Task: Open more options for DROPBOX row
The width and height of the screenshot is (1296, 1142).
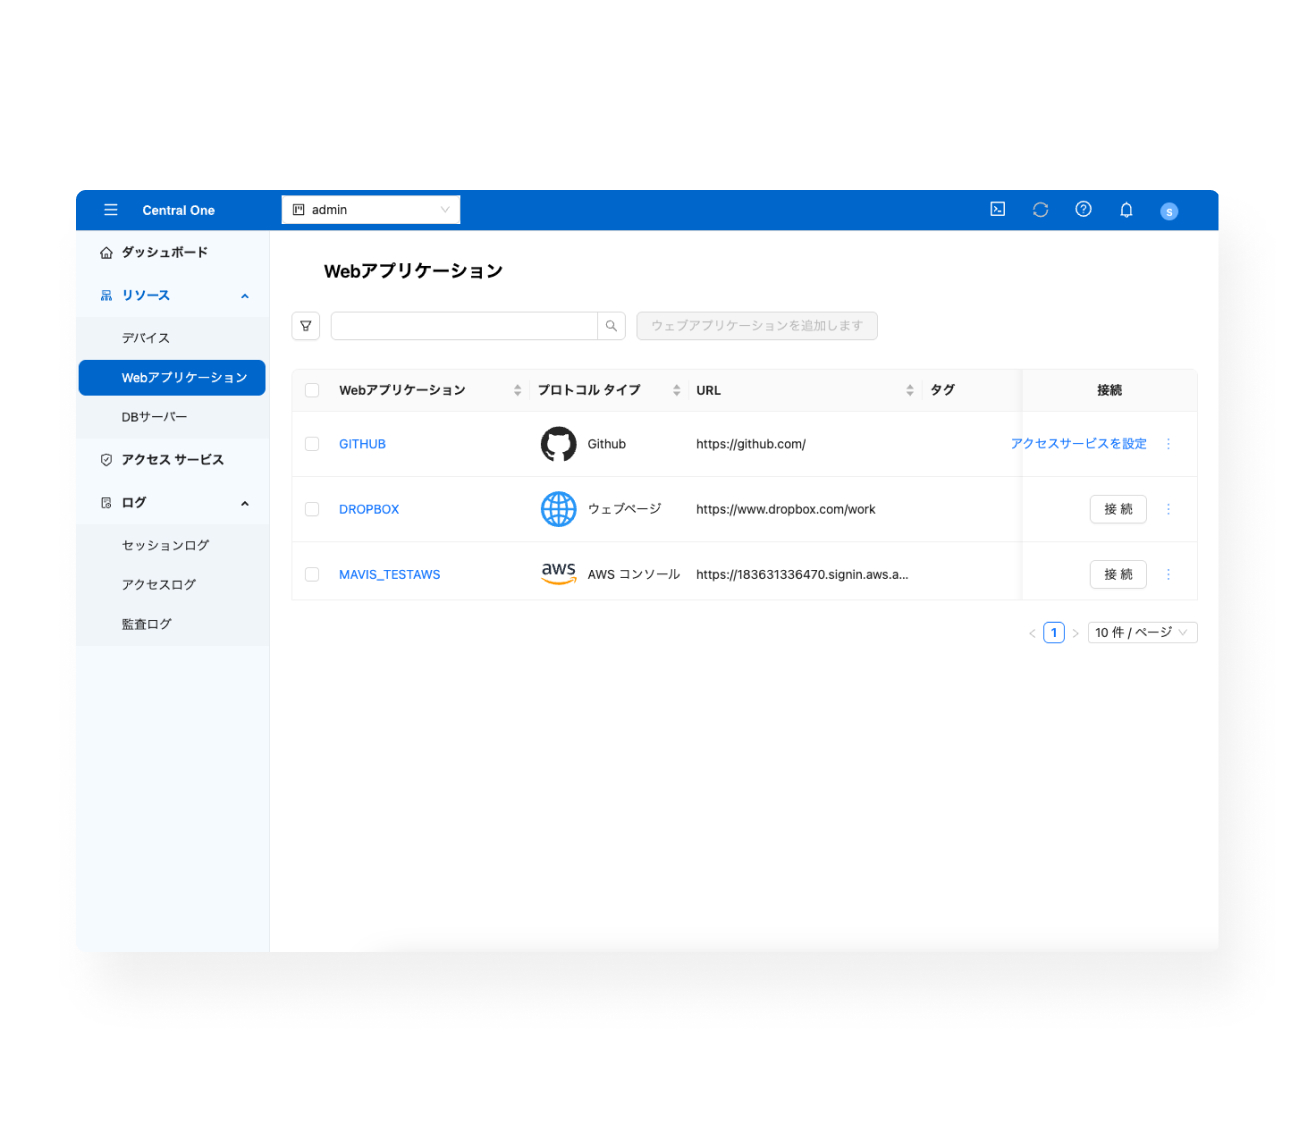Action: pyautogui.click(x=1168, y=509)
